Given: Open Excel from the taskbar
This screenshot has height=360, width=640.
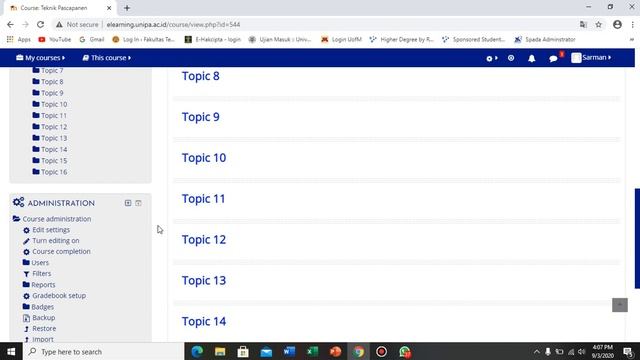Looking at the screenshot, I should (312, 351).
